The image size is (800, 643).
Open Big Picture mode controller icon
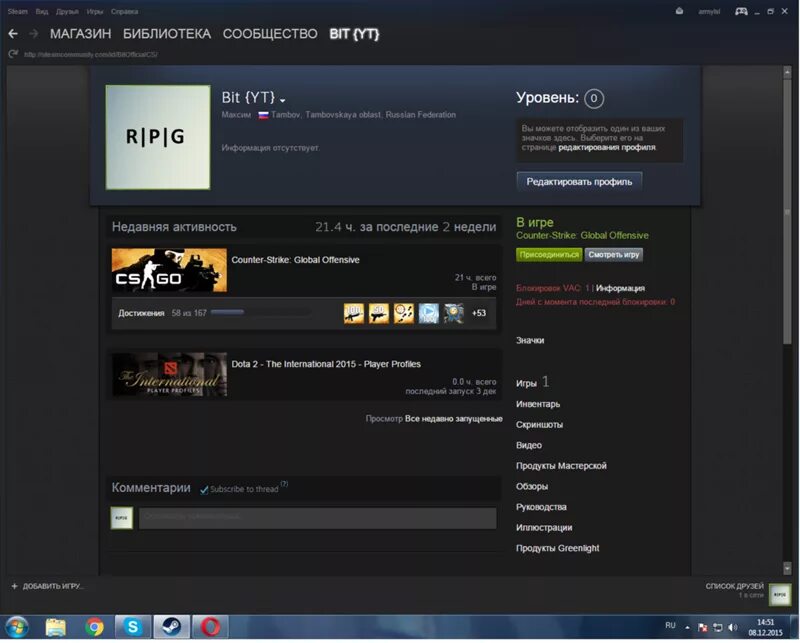[741, 11]
